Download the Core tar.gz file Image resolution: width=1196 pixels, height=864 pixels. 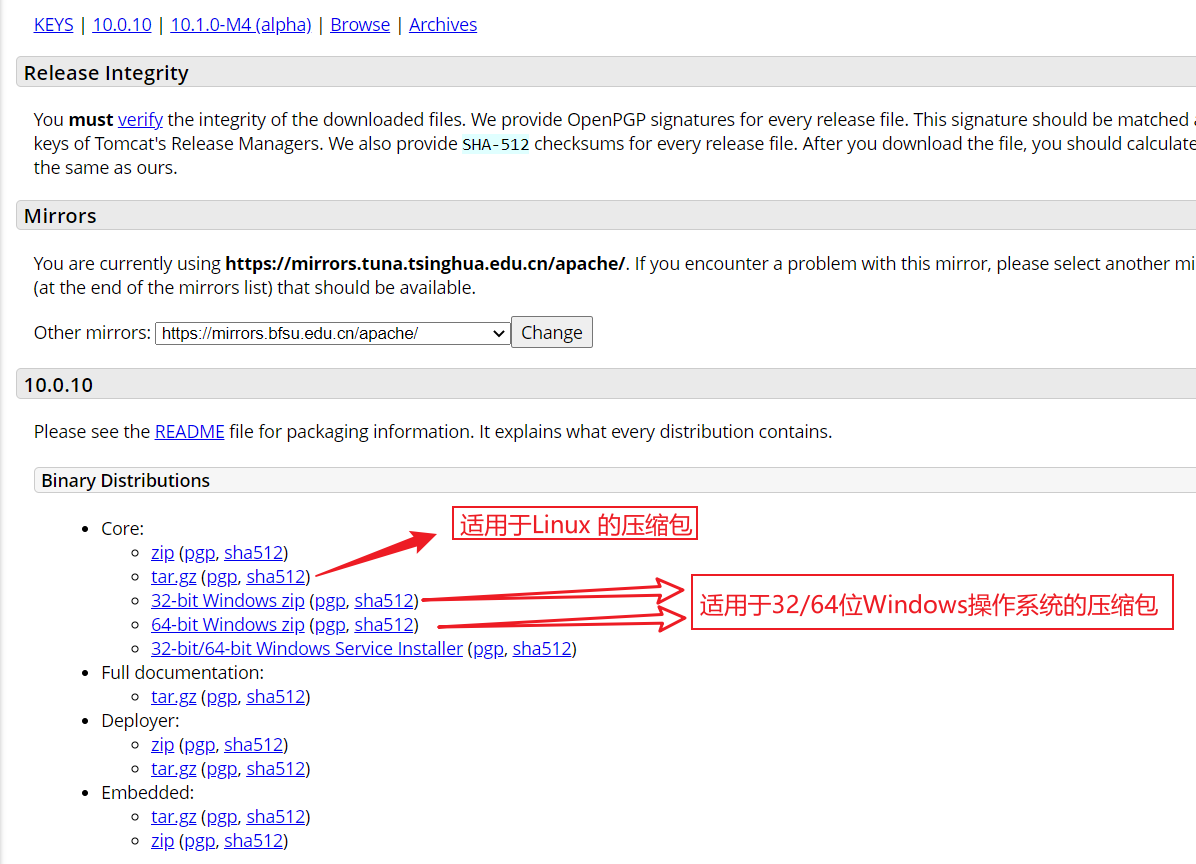tap(174, 577)
